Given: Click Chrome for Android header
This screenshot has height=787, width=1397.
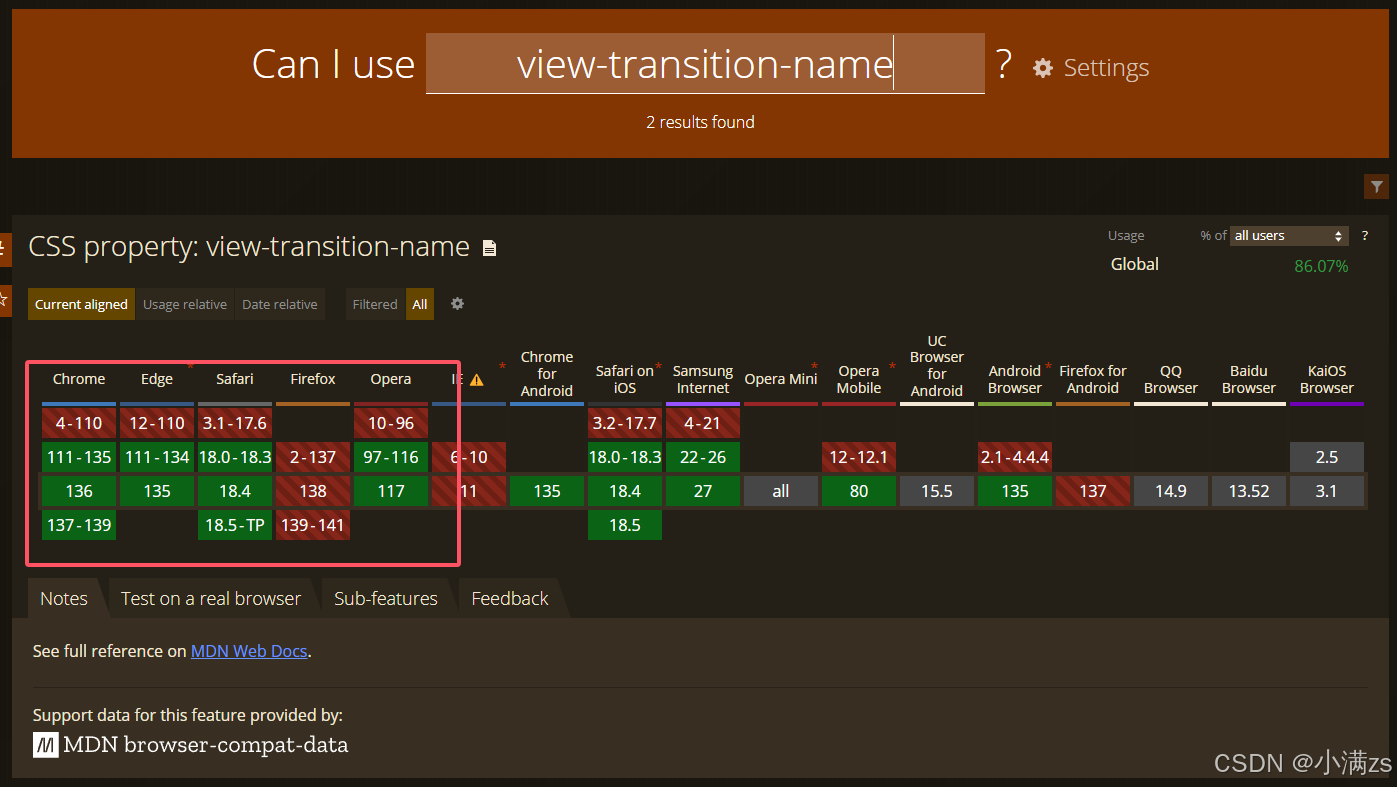Looking at the screenshot, I should point(547,374).
